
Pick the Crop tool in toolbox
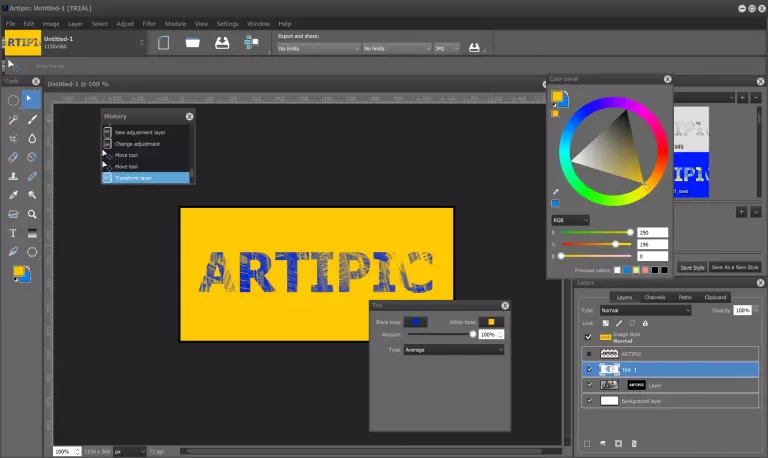coord(13,138)
